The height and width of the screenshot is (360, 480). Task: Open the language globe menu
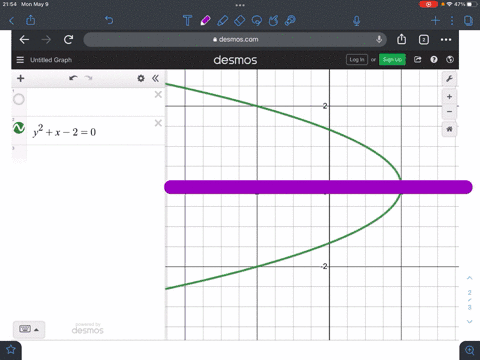(450, 59)
